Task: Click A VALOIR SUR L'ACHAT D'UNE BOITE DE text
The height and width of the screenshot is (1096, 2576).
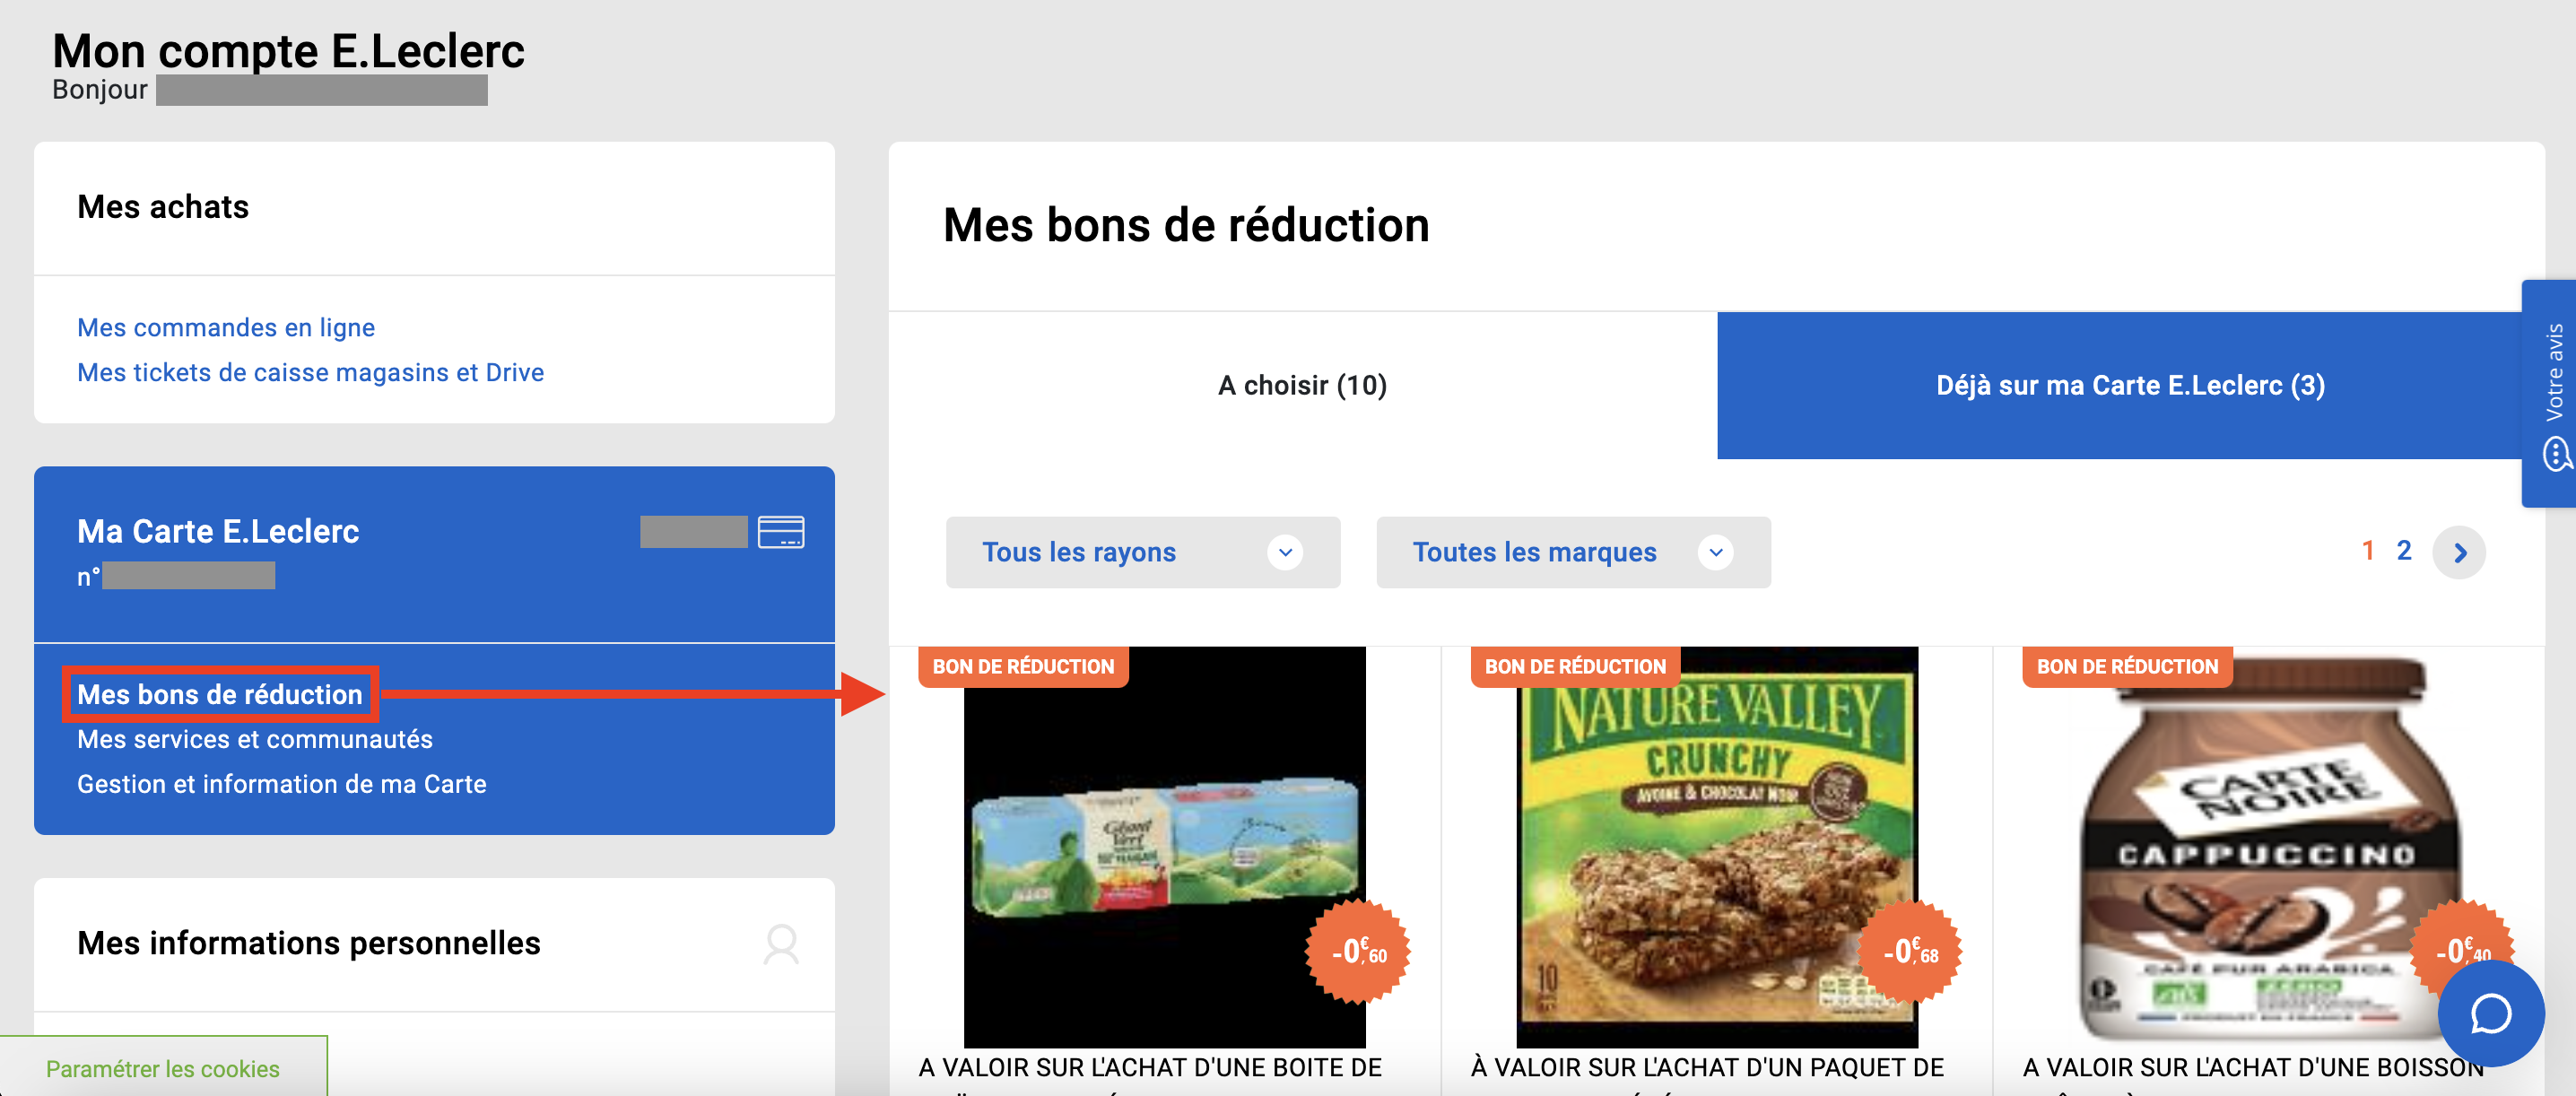Action: coord(1150,1067)
